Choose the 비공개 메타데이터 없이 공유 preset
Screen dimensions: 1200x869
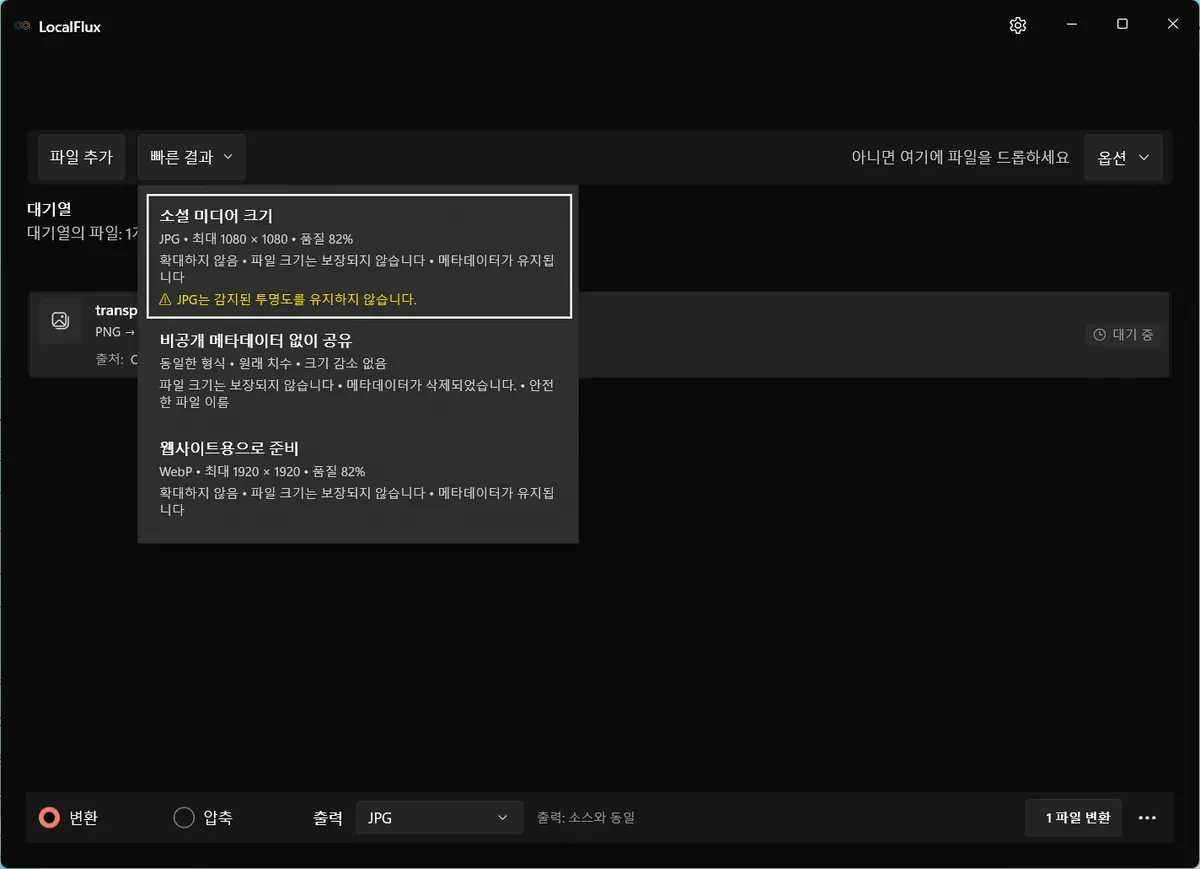click(359, 370)
